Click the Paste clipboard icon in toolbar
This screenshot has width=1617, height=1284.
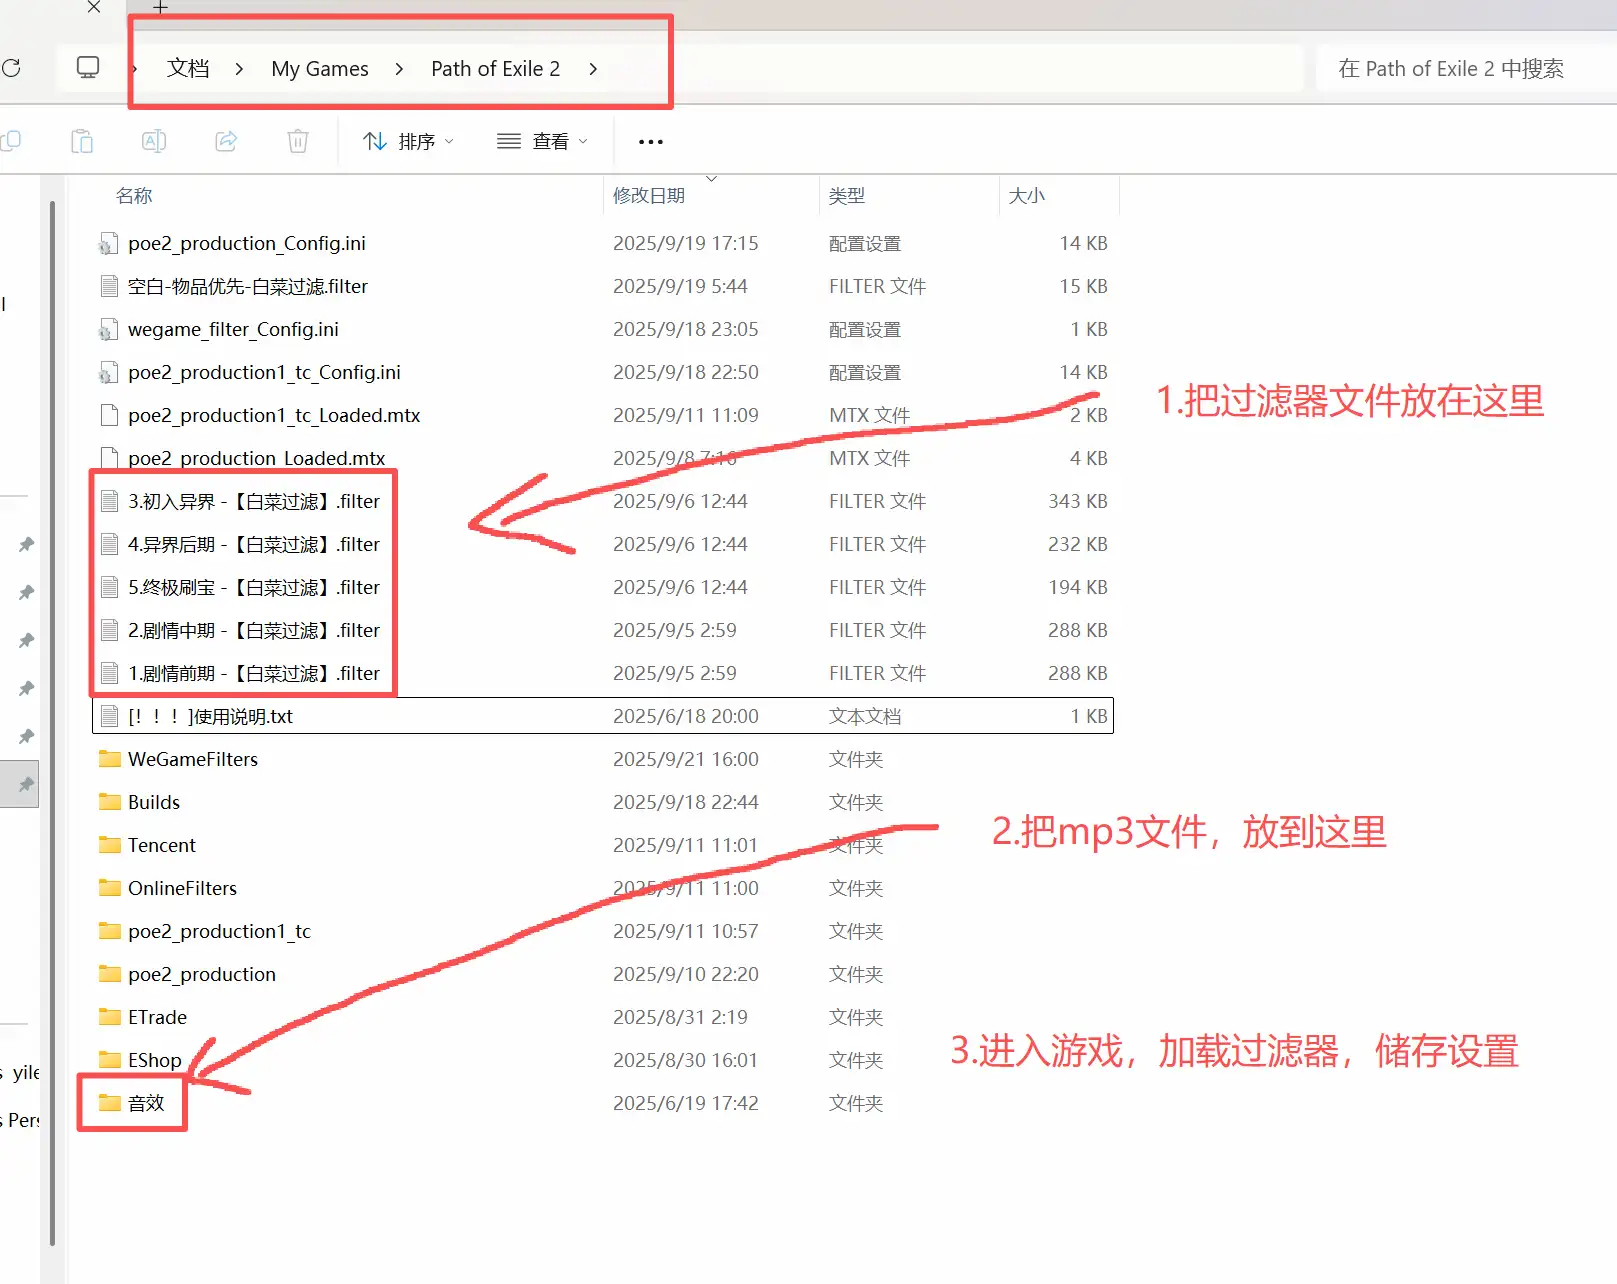(82, 141)
